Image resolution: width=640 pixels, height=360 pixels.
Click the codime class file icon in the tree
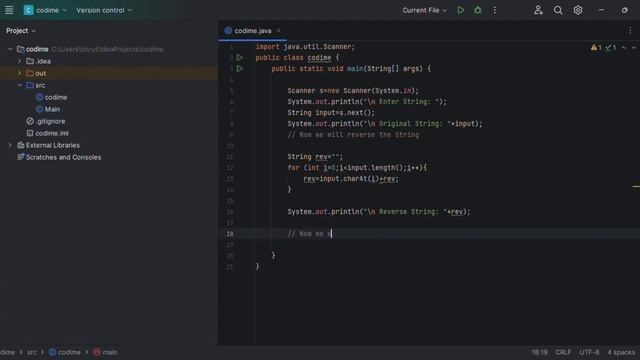pos(40,97)
